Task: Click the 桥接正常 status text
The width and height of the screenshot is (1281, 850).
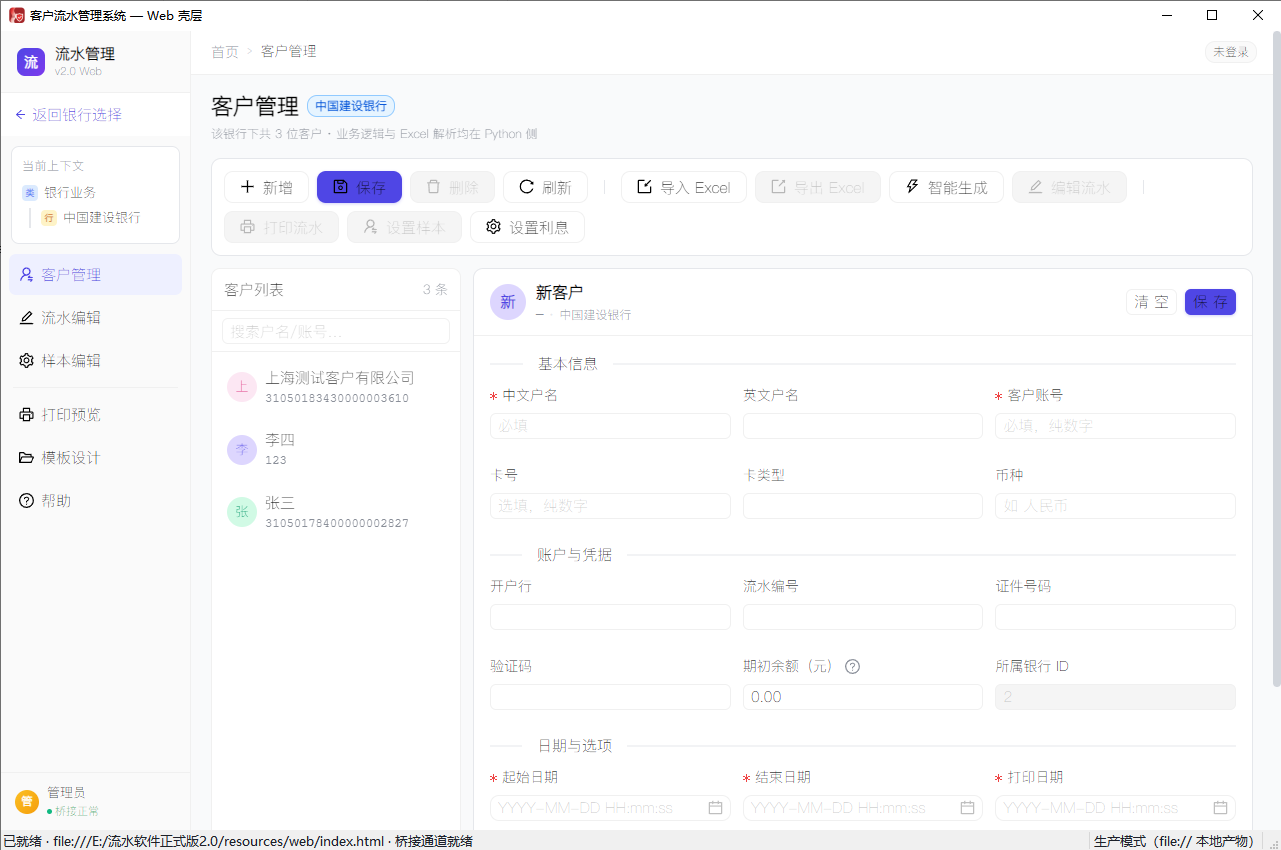Action: (x=77, y=811)
